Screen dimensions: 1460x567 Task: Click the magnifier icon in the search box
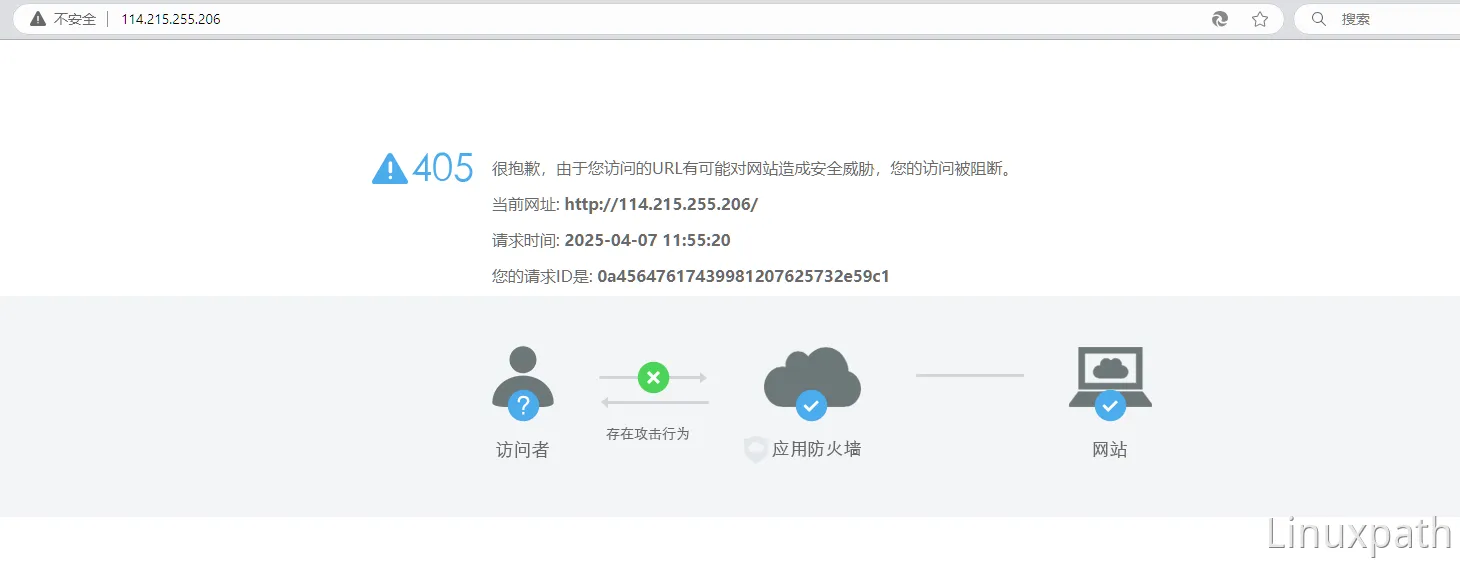point(1319,19)
